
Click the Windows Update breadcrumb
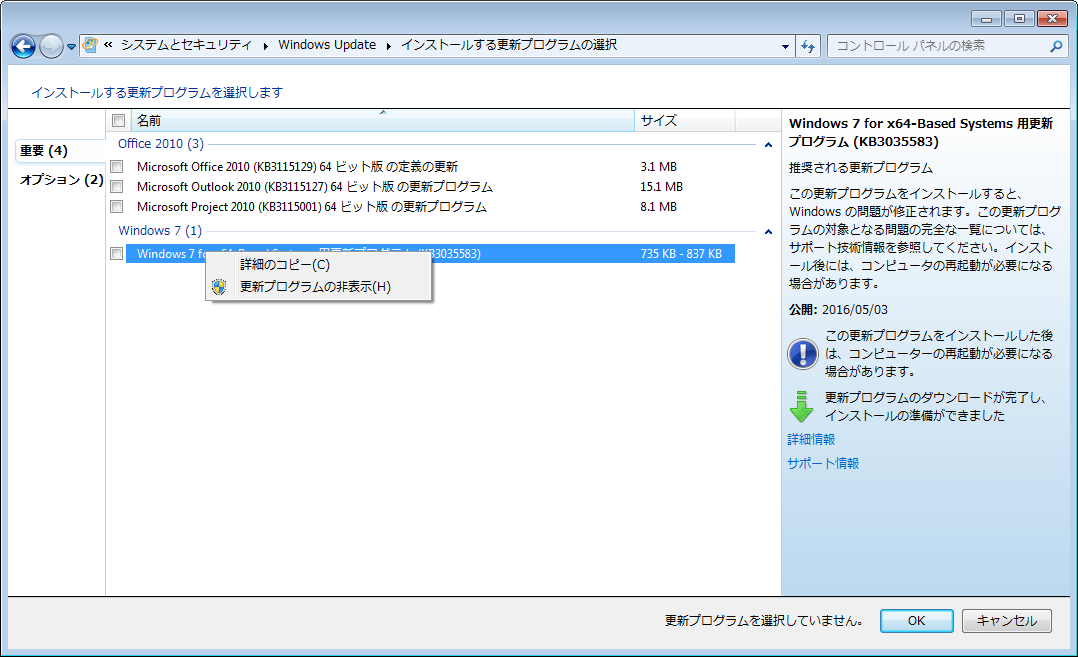coord(327,45)
